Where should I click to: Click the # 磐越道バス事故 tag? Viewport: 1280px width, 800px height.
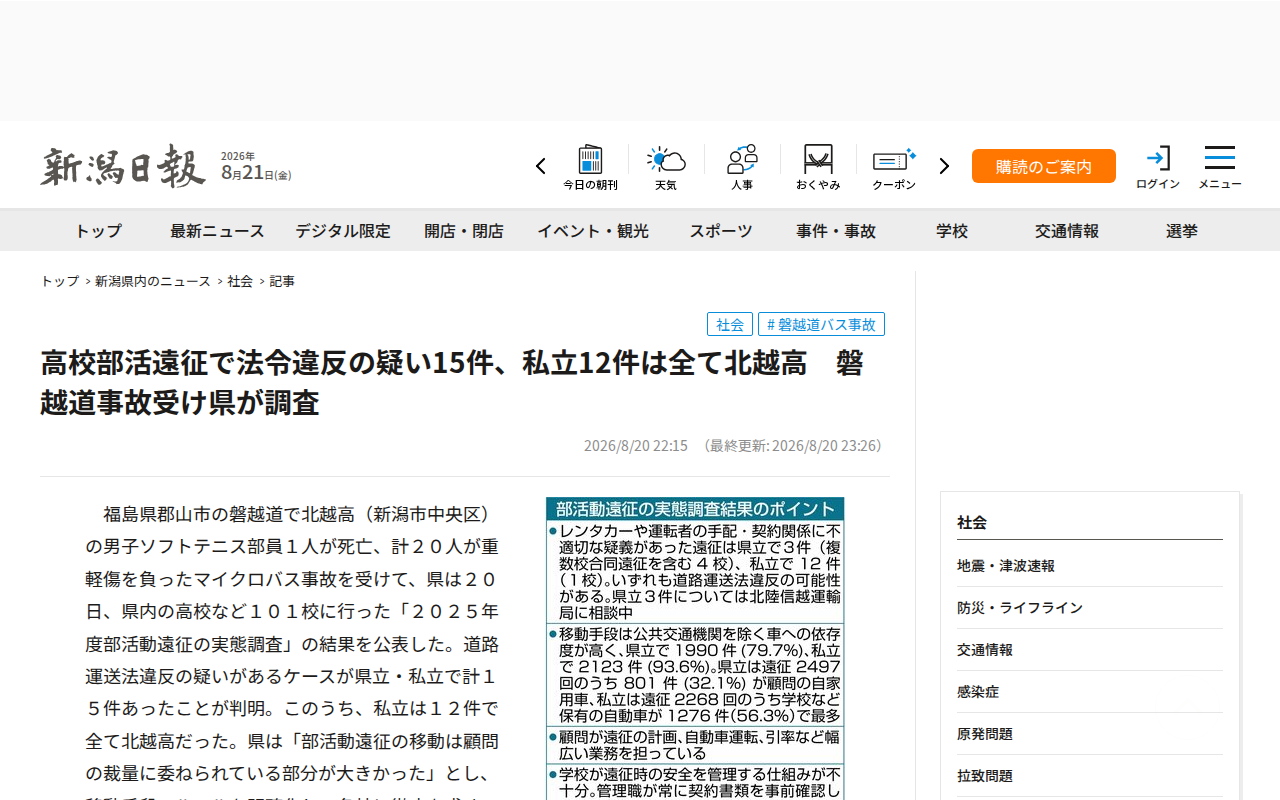click(x=821, y=324)
